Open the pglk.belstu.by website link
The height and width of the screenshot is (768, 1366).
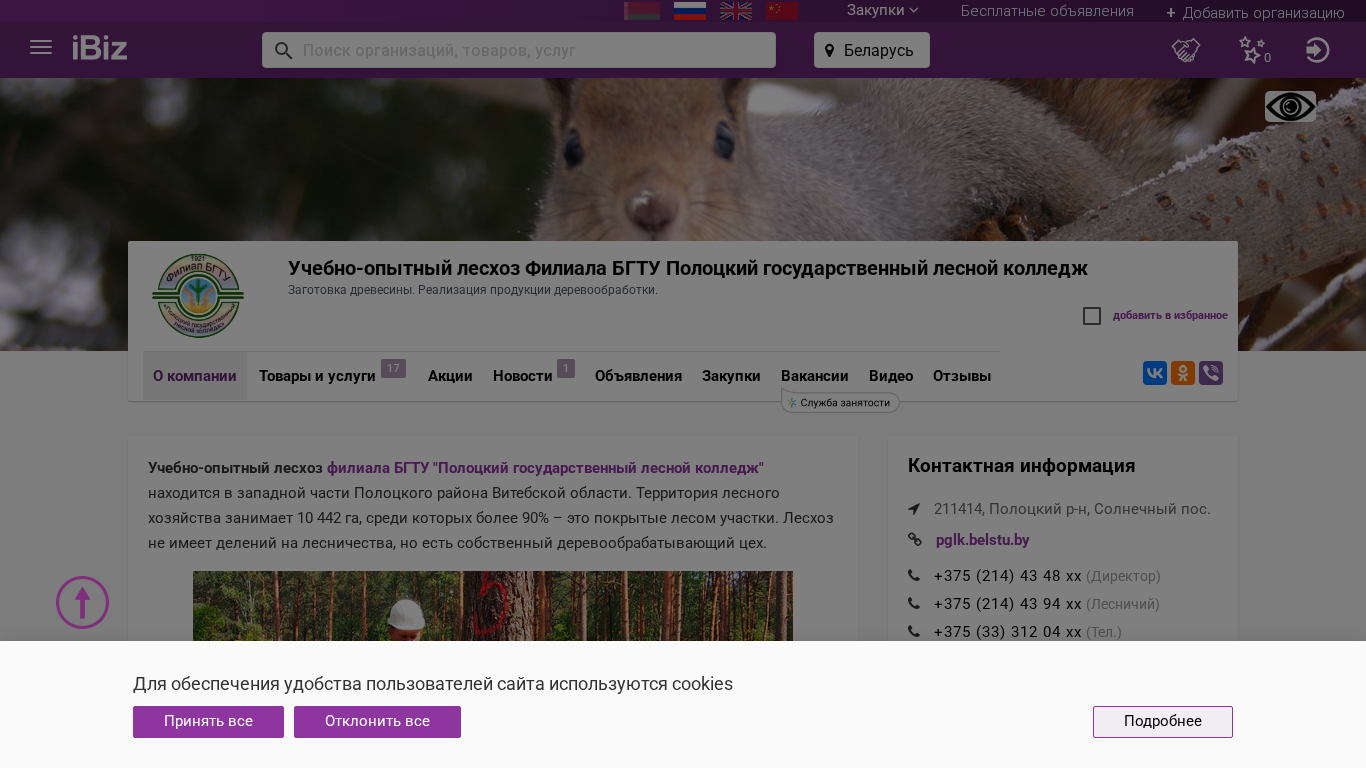tap(982, 540)
